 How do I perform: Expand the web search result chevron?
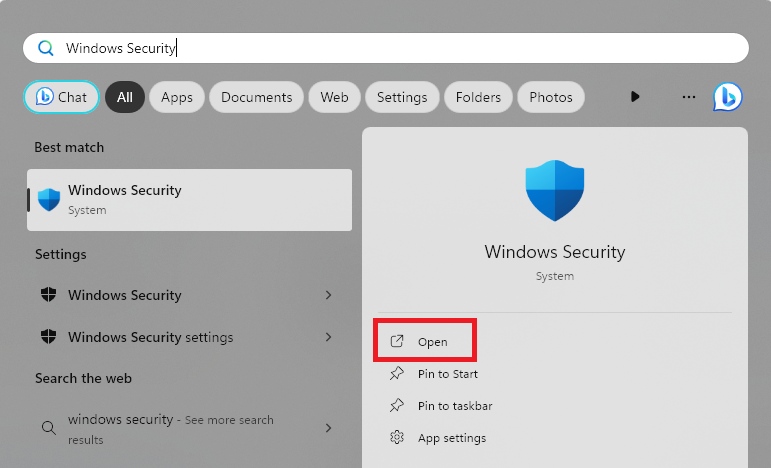329,428
